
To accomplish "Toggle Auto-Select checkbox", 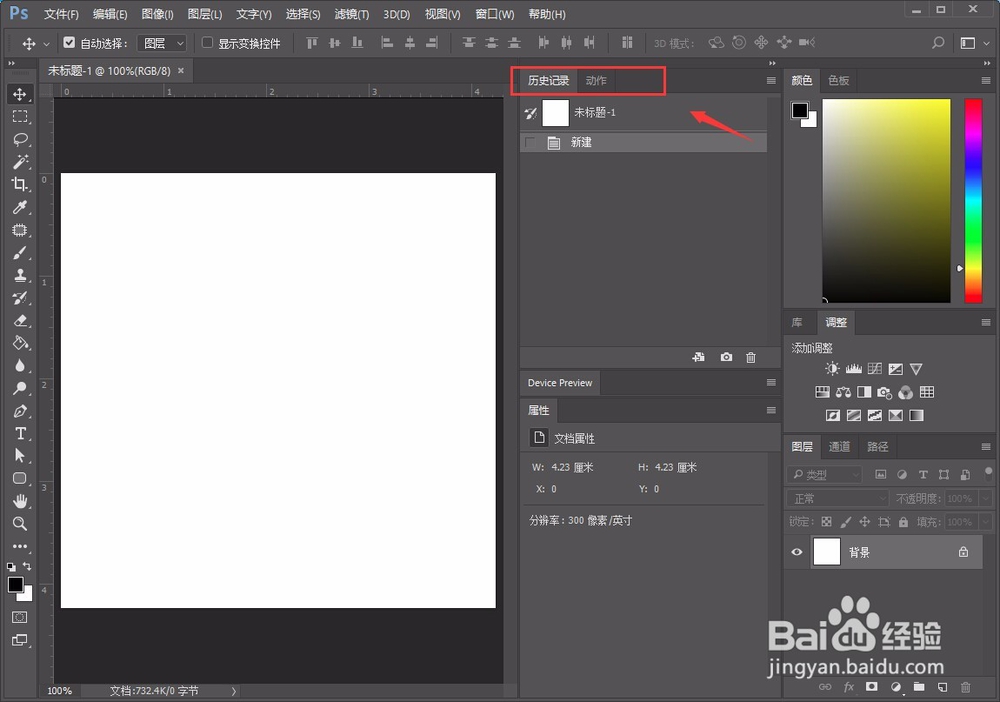I will coord(69,43).
